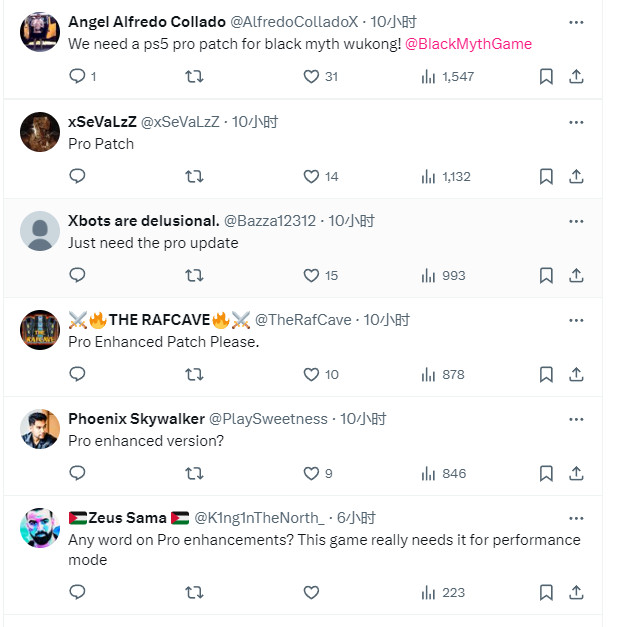
Task: Open more options on Angel Alfredo Collado's tweet
Action: [576, 22]
